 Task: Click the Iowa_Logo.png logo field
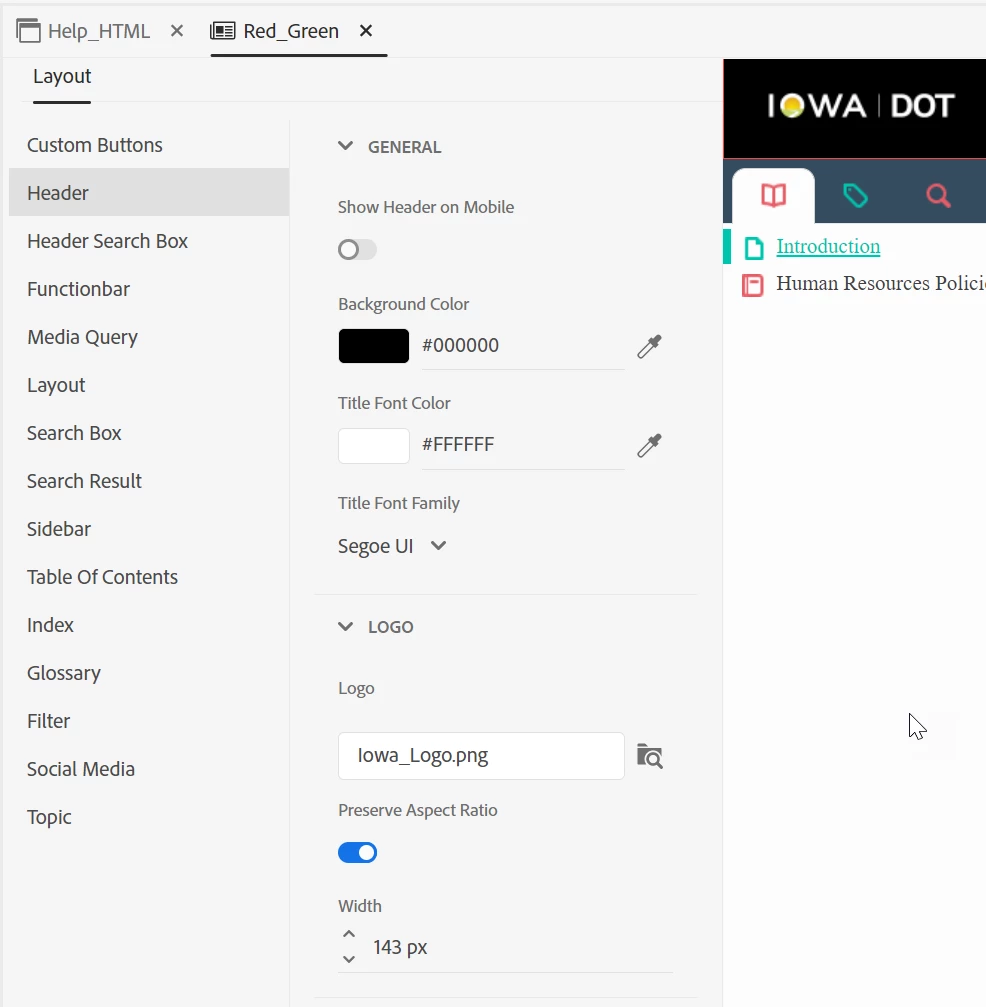pyautogui.click(x=481, y=756)
